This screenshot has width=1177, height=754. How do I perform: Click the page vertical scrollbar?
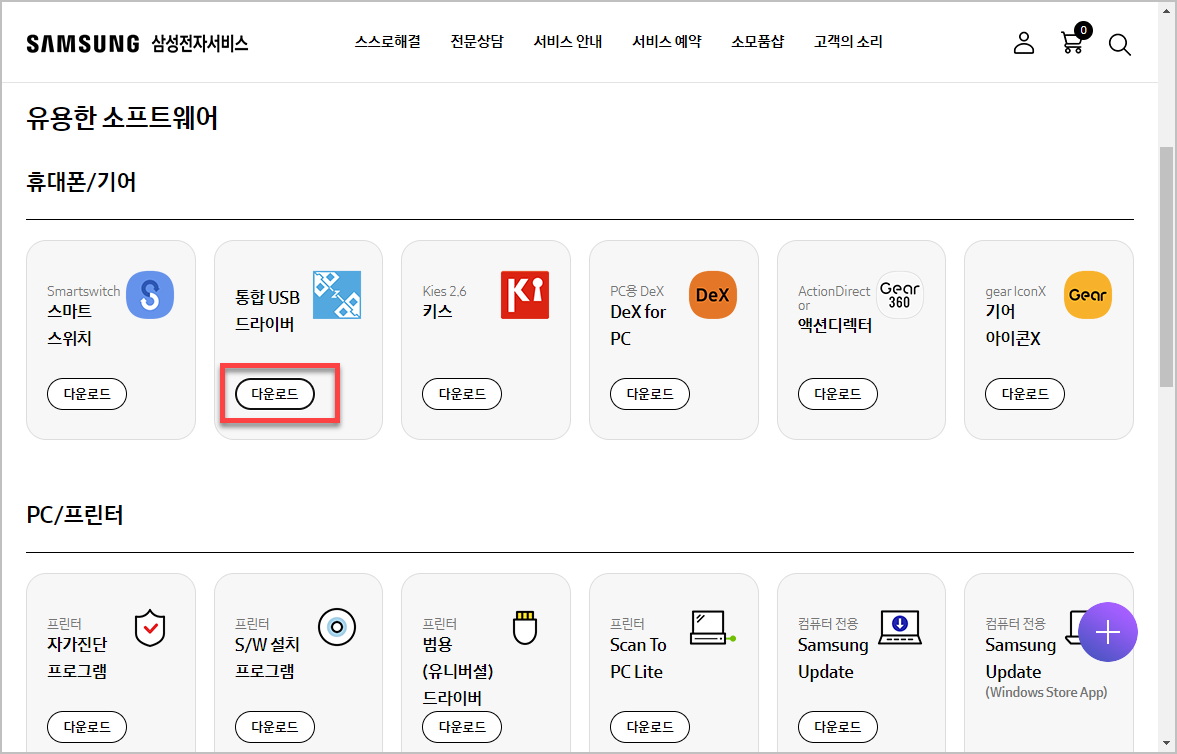coord(1166,267)
